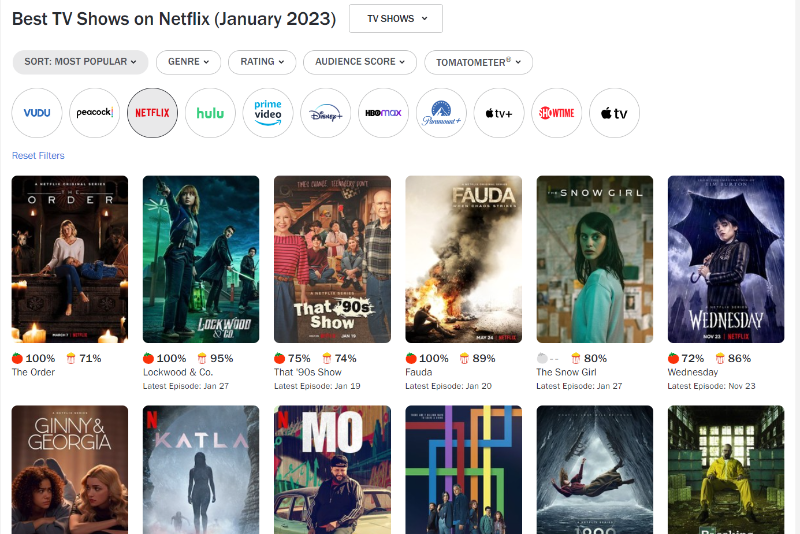Click 'Latest Episode: Jan 19' text
Screen dimensions: 800x534
[317, 386]
